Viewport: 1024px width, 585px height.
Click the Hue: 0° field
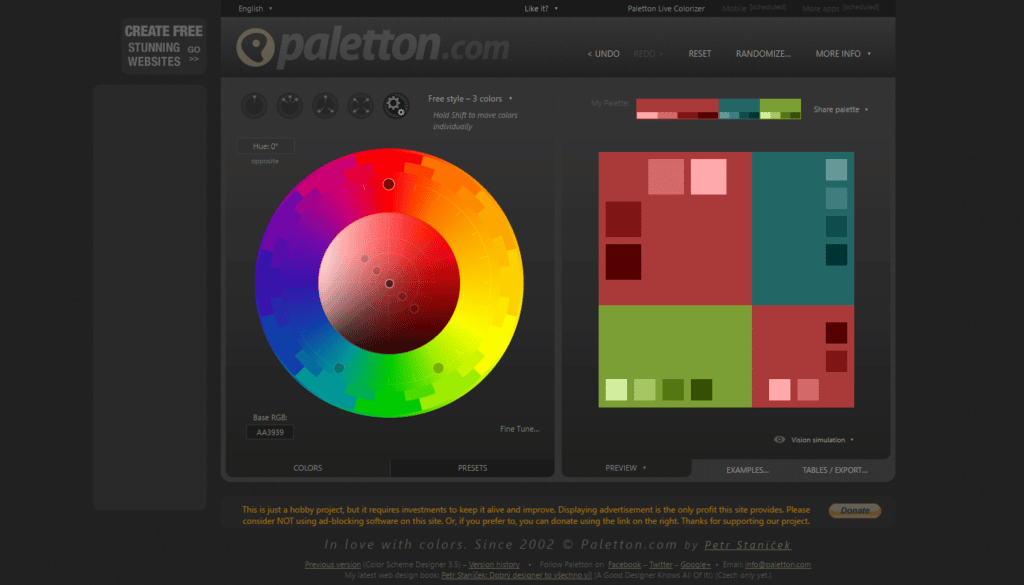click(265, 146)
